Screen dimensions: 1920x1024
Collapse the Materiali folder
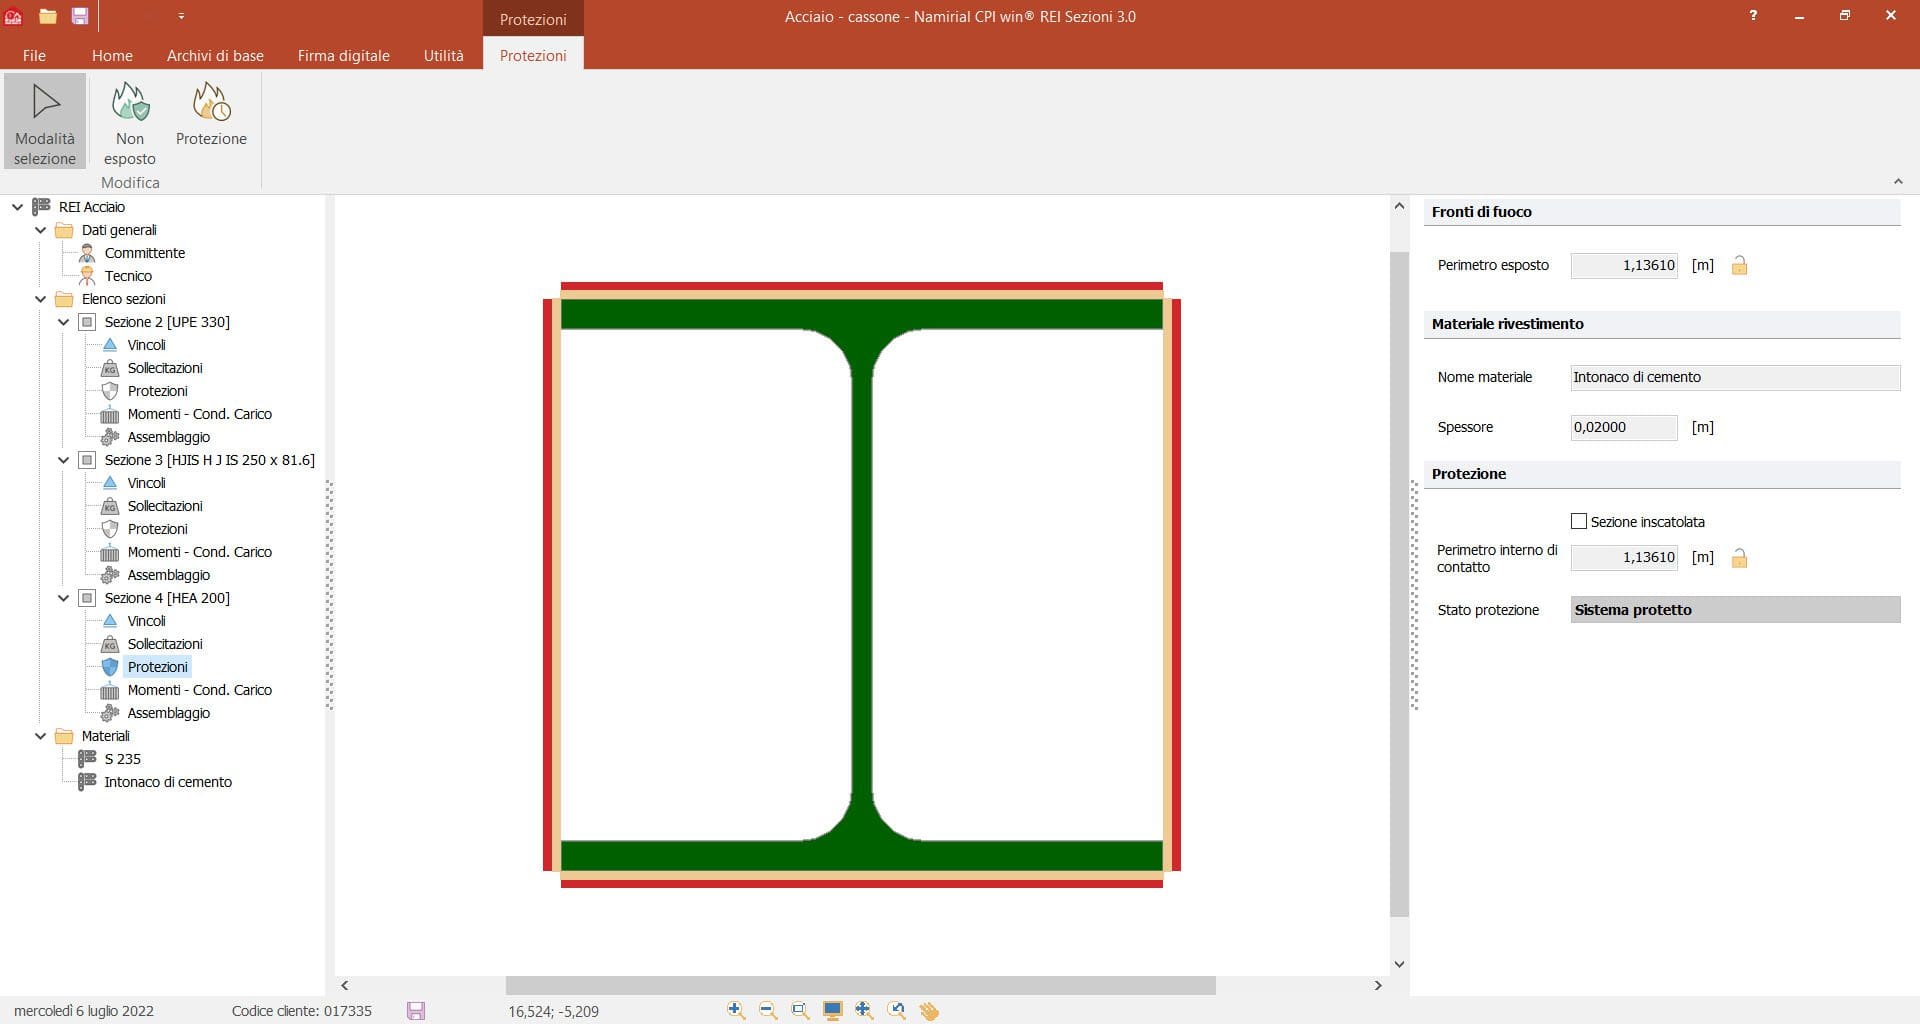pos(41,736)
